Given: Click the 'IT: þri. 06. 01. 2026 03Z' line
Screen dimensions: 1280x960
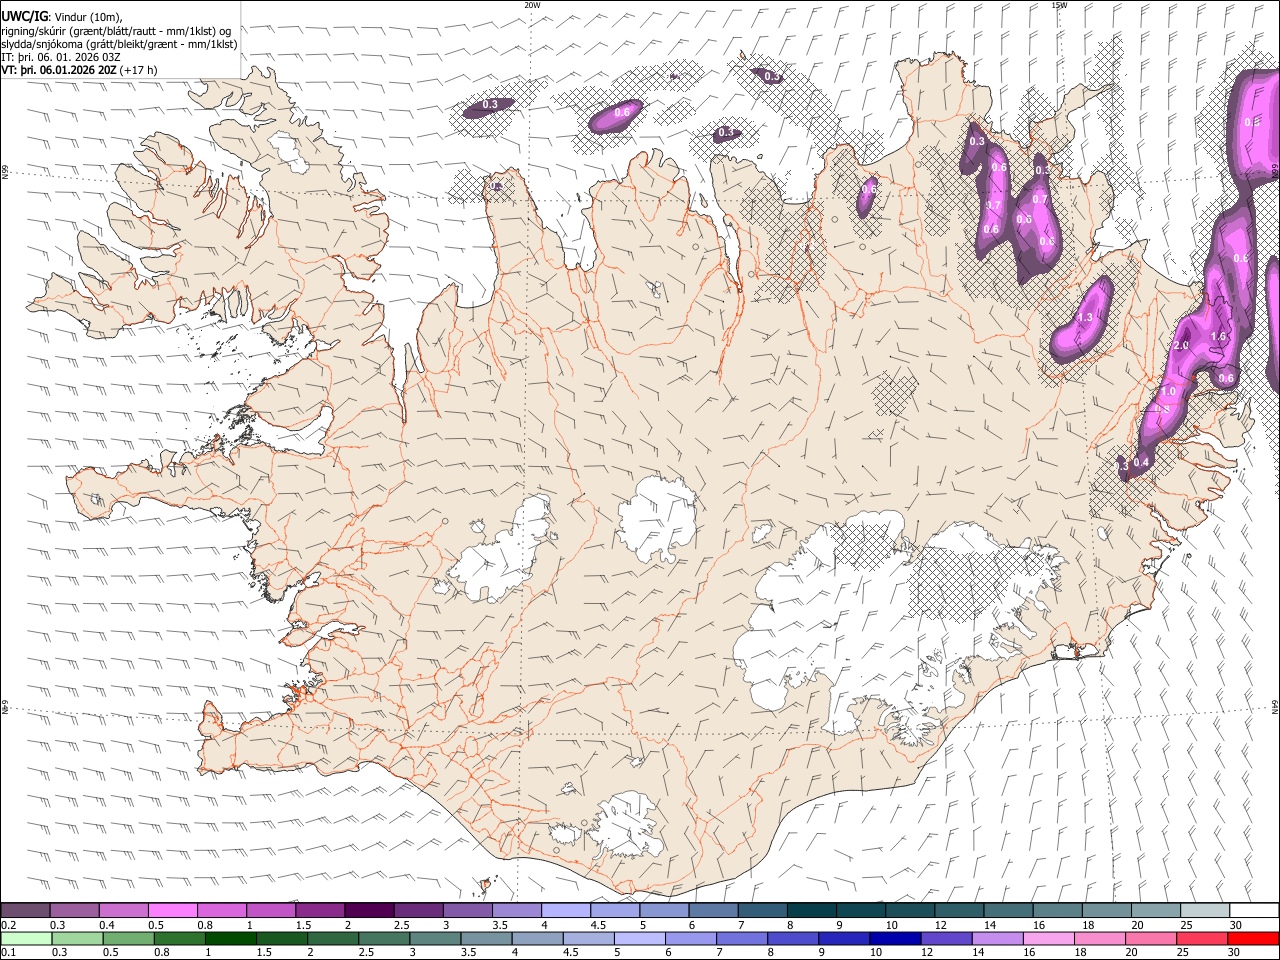Looking at the screenshot, I should 61,58.
